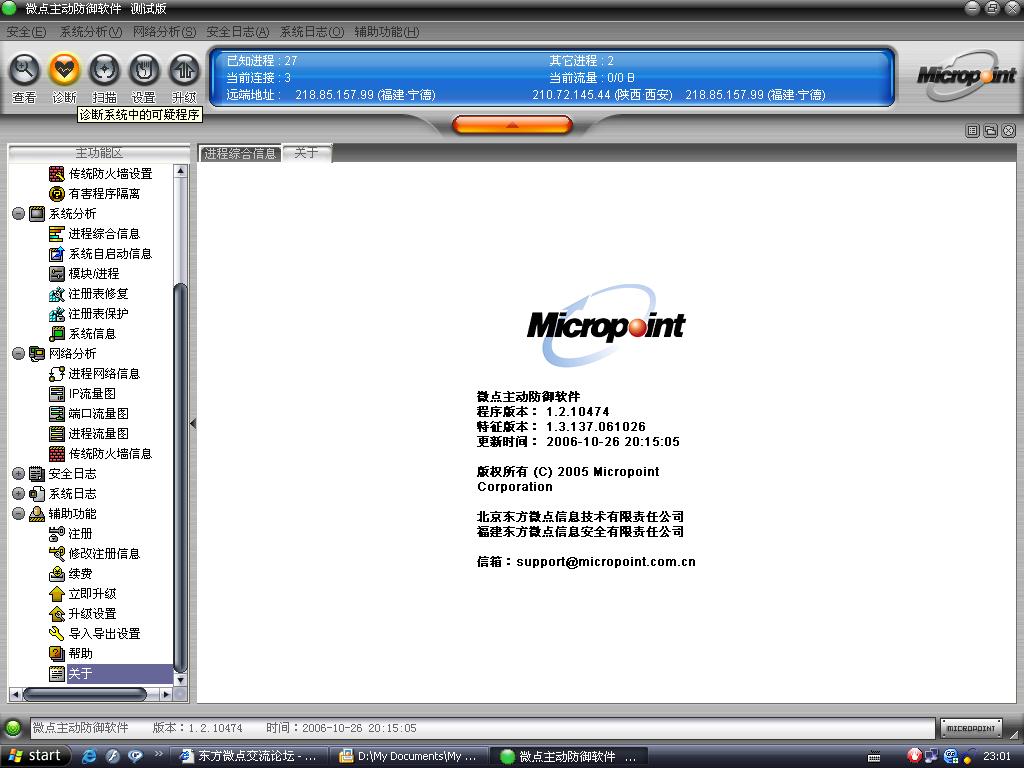The width and height of the screenshot is (1024, 768).
Task: Open 设置 settings toolbar icon
Action: (144, 70)
